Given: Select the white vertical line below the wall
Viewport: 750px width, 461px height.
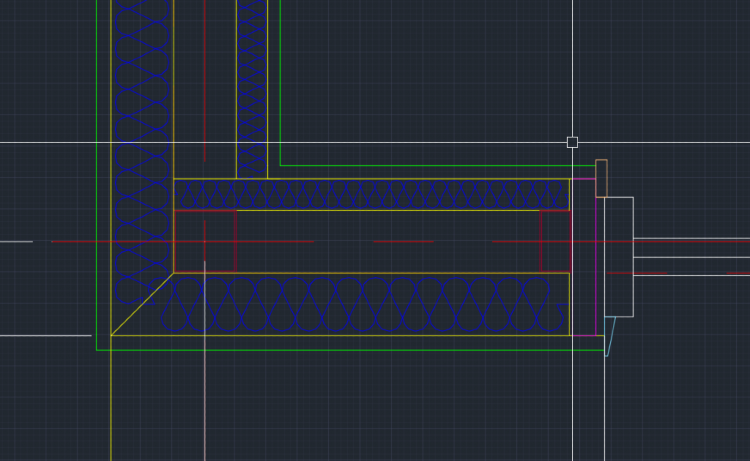Looking at the screenshot, I should [x=204, y=400].
